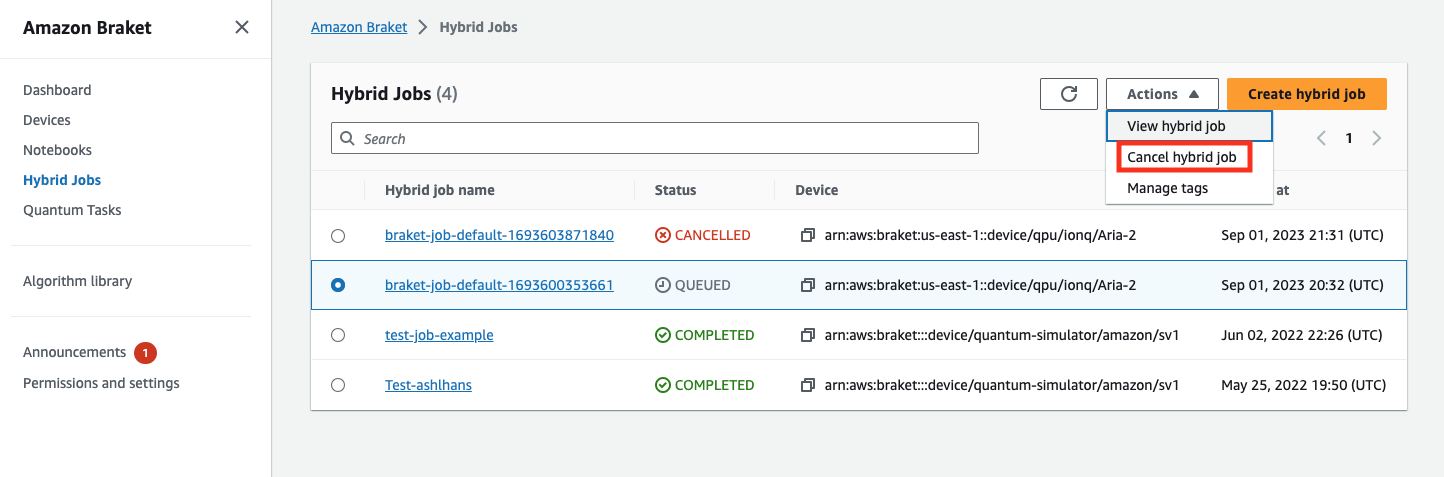This screenshot has width=1444, height=477.
Task: Choose View hybrid job from menu
Action: tap(1176, 126)
